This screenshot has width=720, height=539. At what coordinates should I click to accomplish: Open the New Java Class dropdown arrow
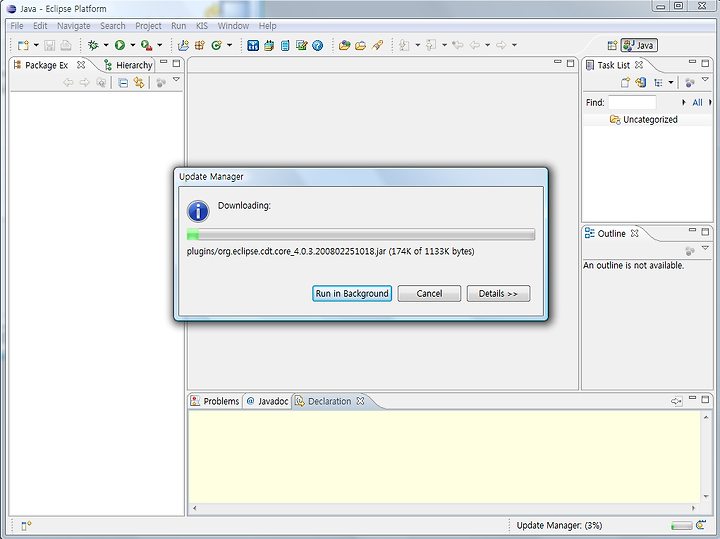[230, 45]
